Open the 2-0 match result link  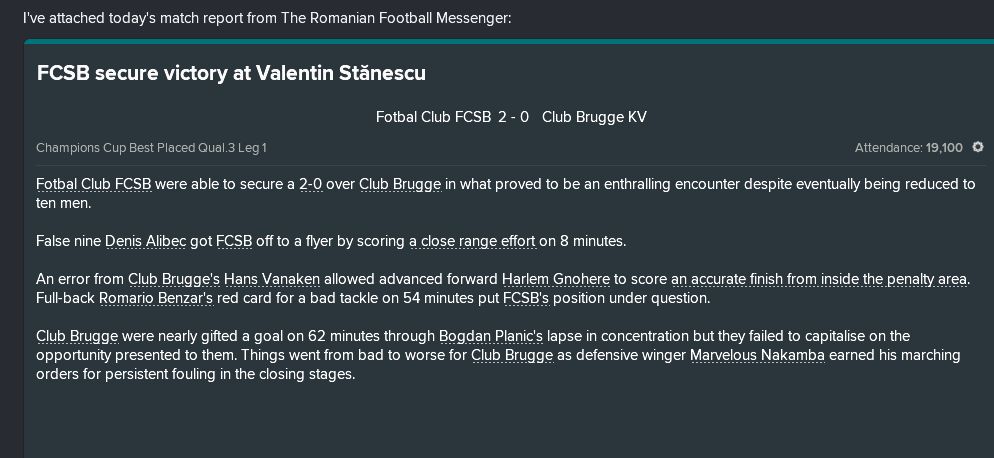[x=311, y=185]
